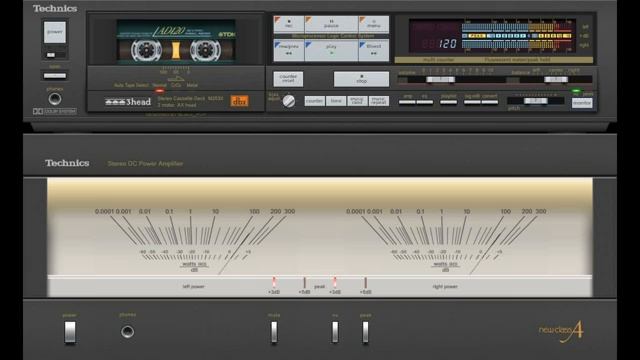Flip the amplifier power switch

(x=70, y=332)
